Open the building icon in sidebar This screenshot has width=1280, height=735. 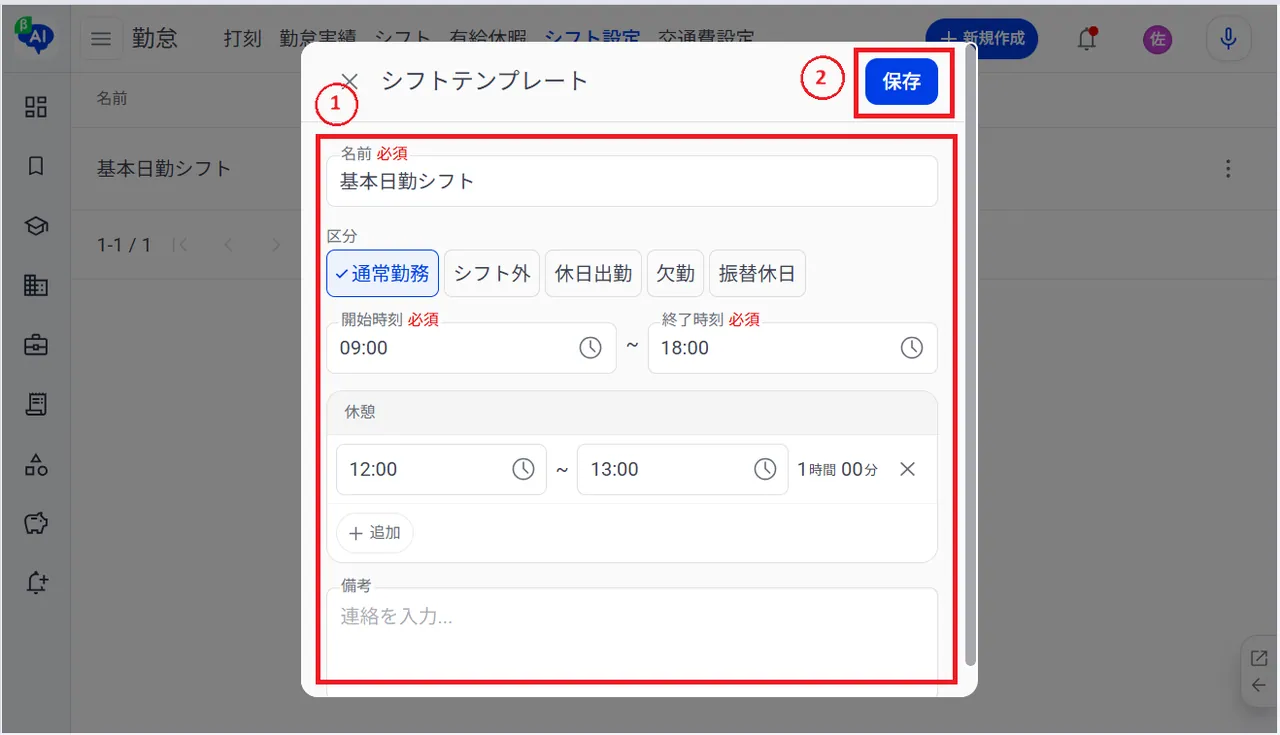coord(36,286)
